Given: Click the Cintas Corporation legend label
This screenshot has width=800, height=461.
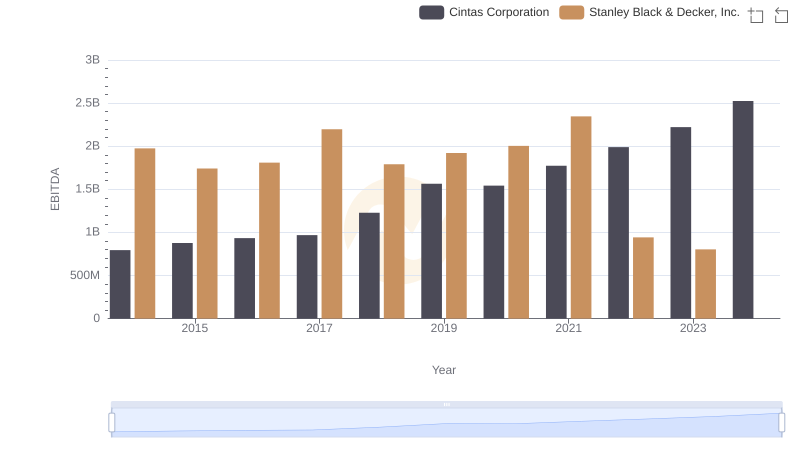Looking at the screenshot, I should click(x=499, y=12).
